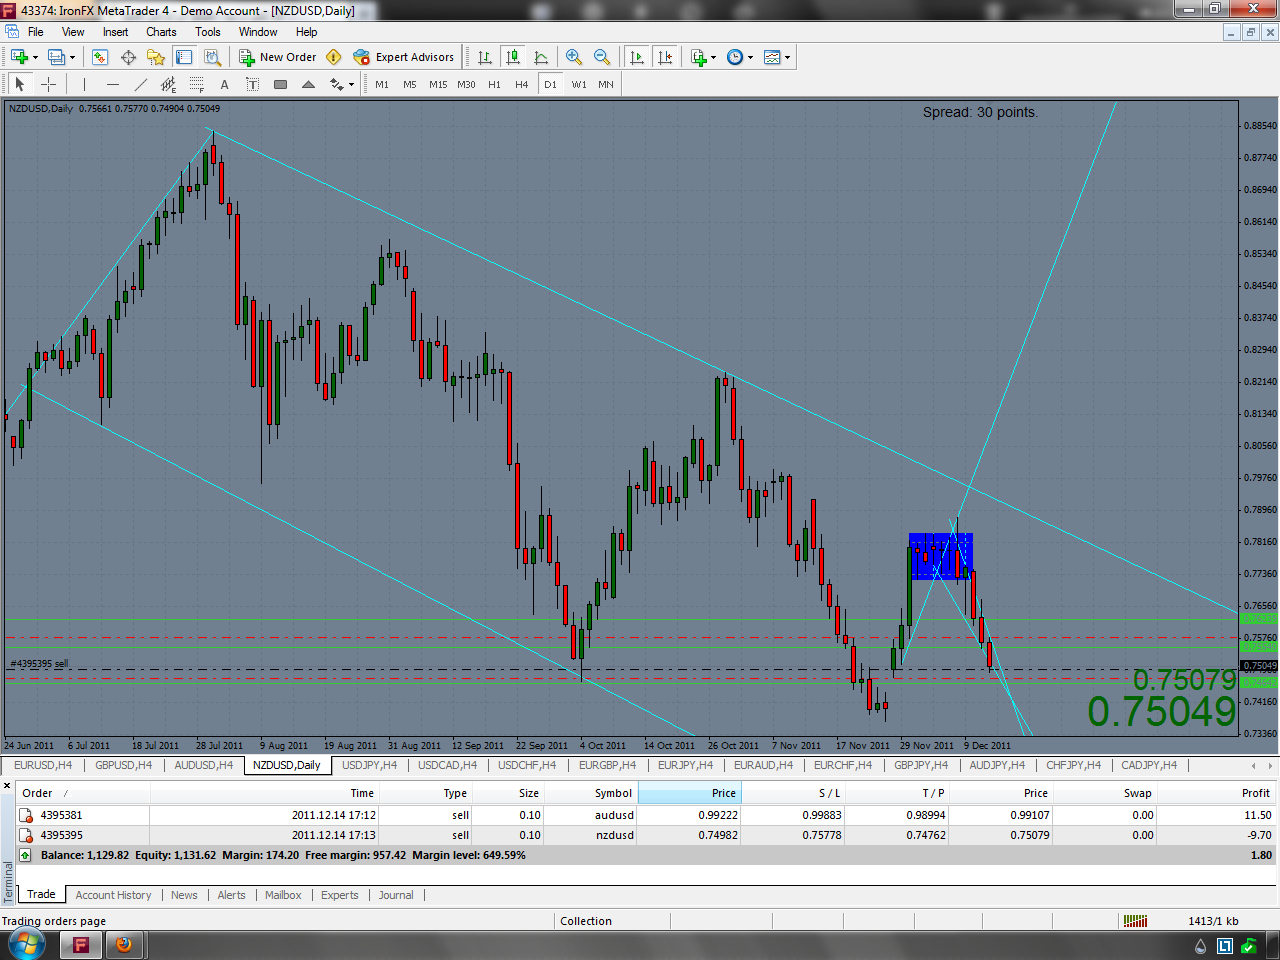Open the File menu
The image size is (1280, 960).
point(36,32)
